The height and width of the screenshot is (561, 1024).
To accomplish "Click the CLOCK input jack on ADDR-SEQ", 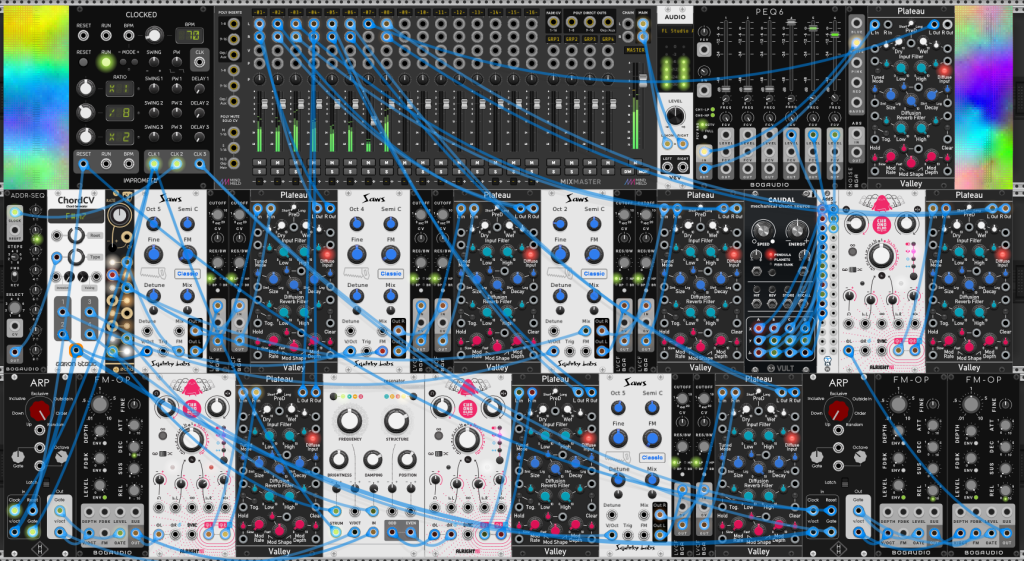I will pyautogui.click(x=14, y=212).
